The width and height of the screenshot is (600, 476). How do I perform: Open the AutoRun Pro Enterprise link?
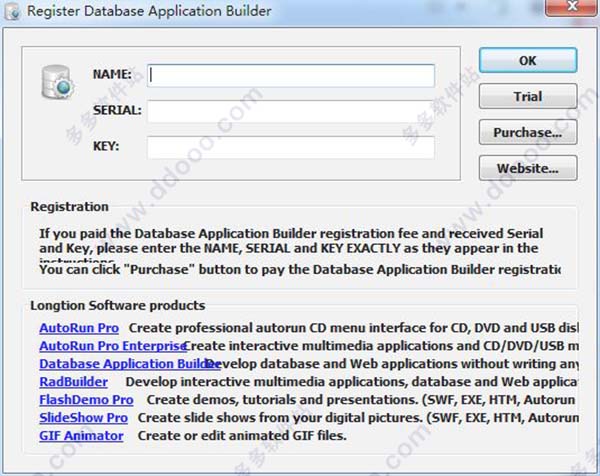coord(112,346)
